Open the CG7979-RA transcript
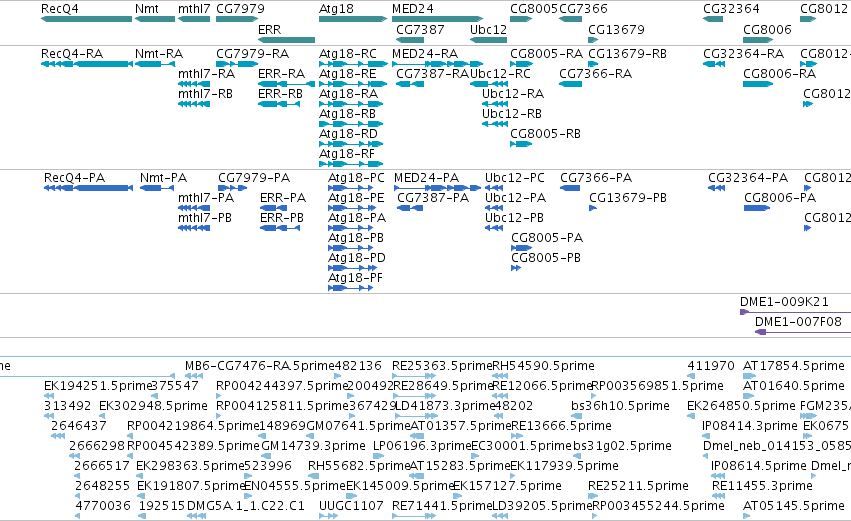 (237, 64)
